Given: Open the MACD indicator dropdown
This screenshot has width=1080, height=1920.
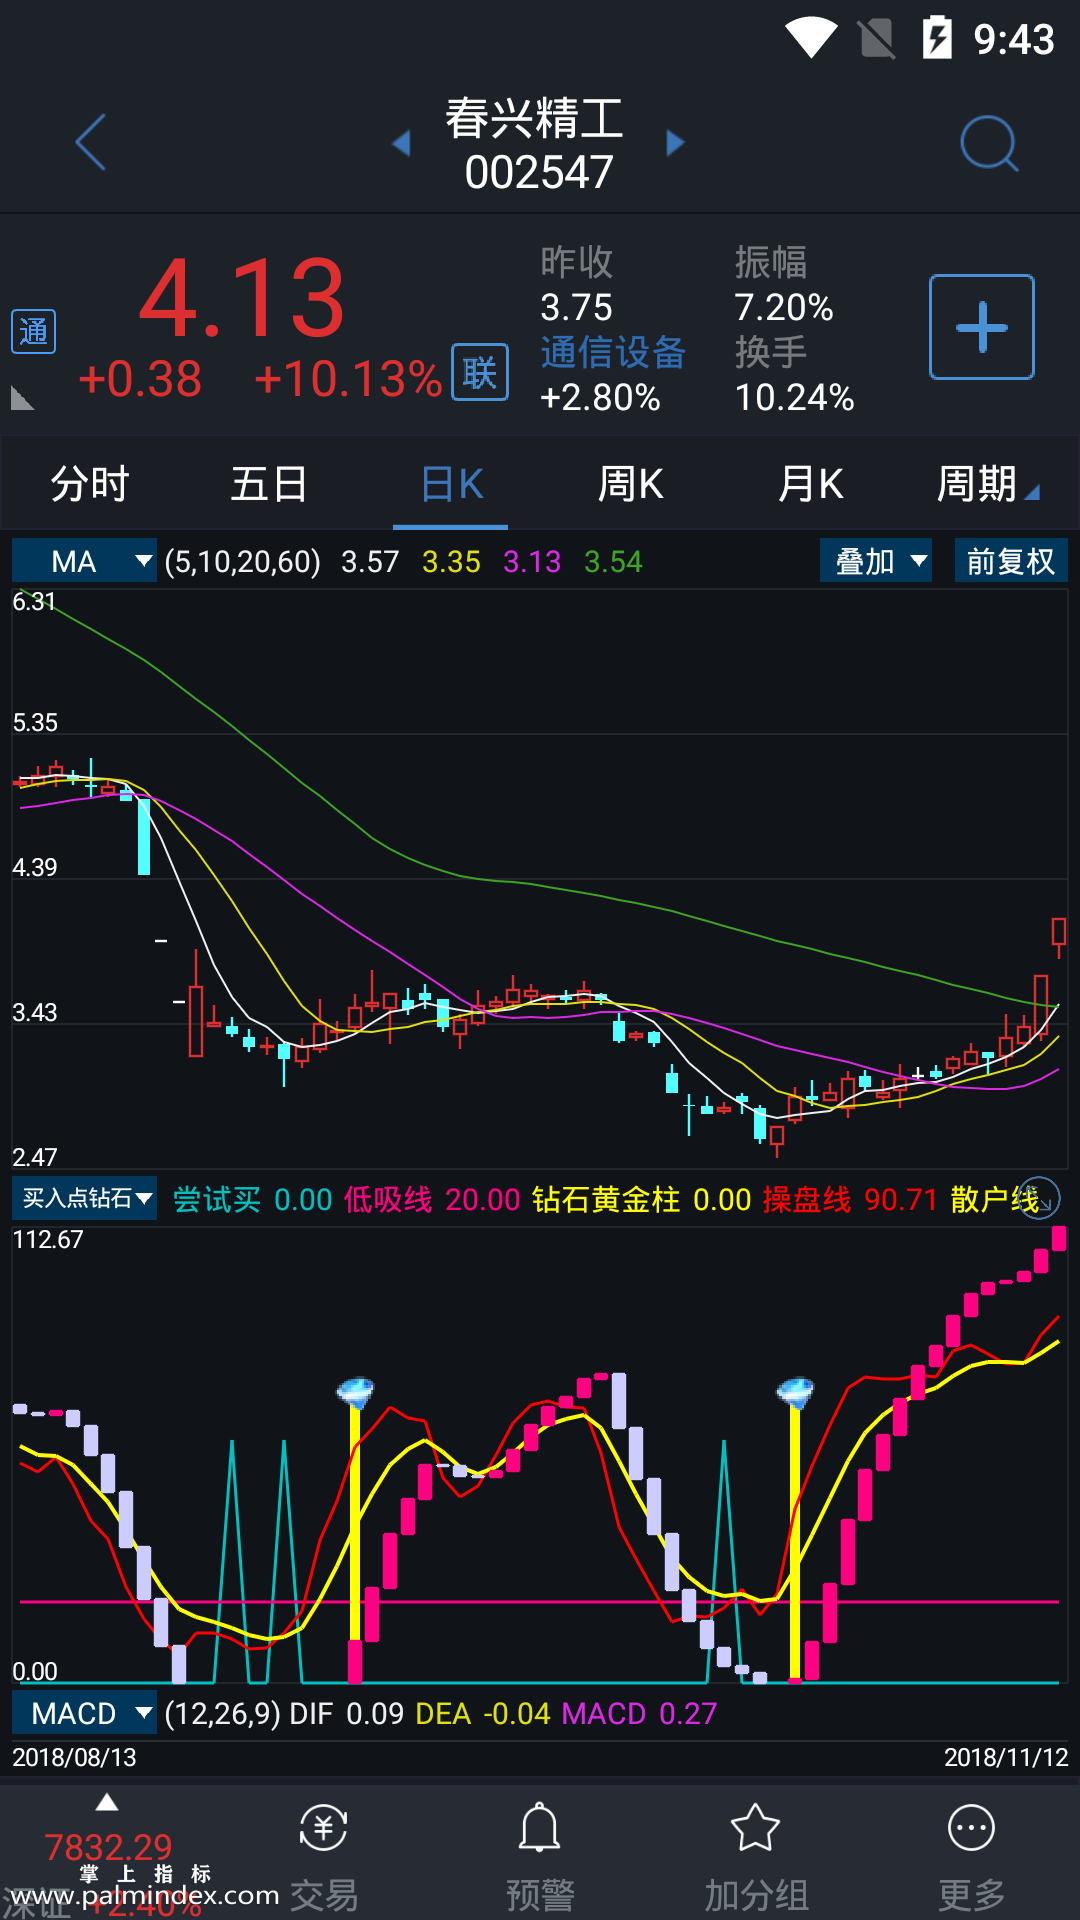Looking at the screenshot, I should click(x=84, y=1713).
